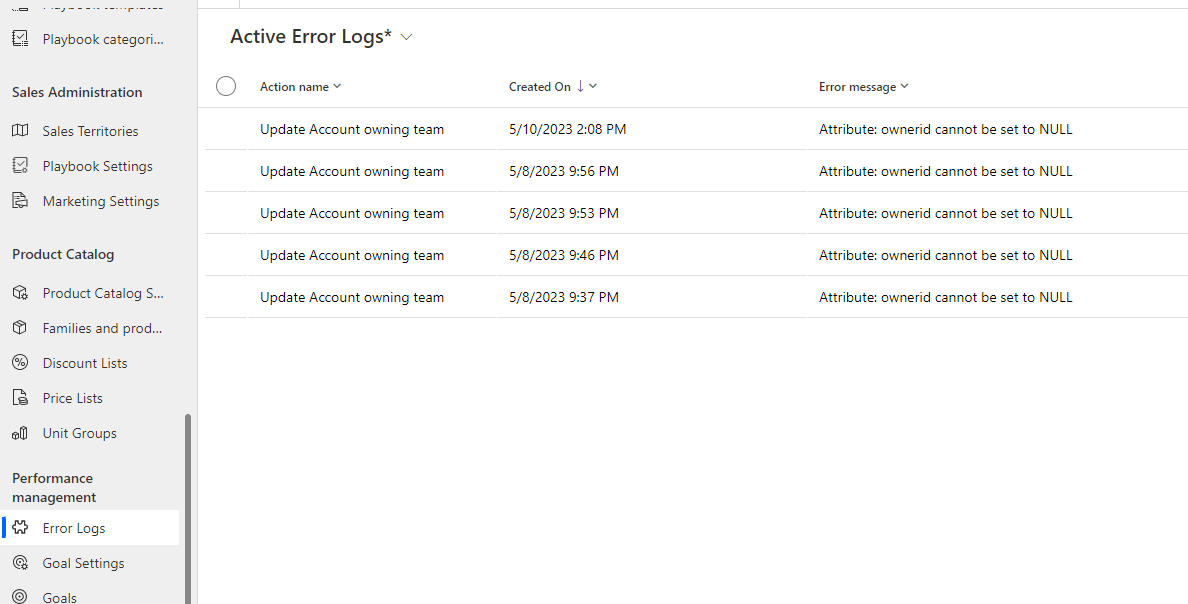Toggle the select-all circle in the header row
The height and width of the screenshot is (604, 1188).
coord(226,87)
